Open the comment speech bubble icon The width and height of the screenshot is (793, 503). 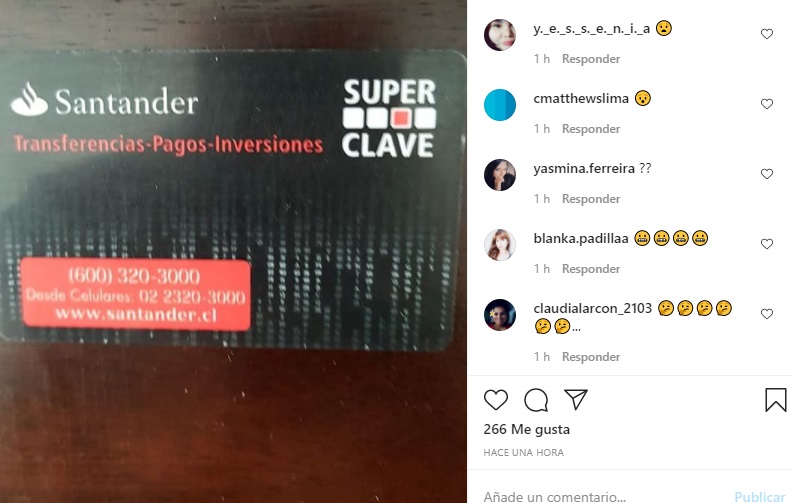536,400
